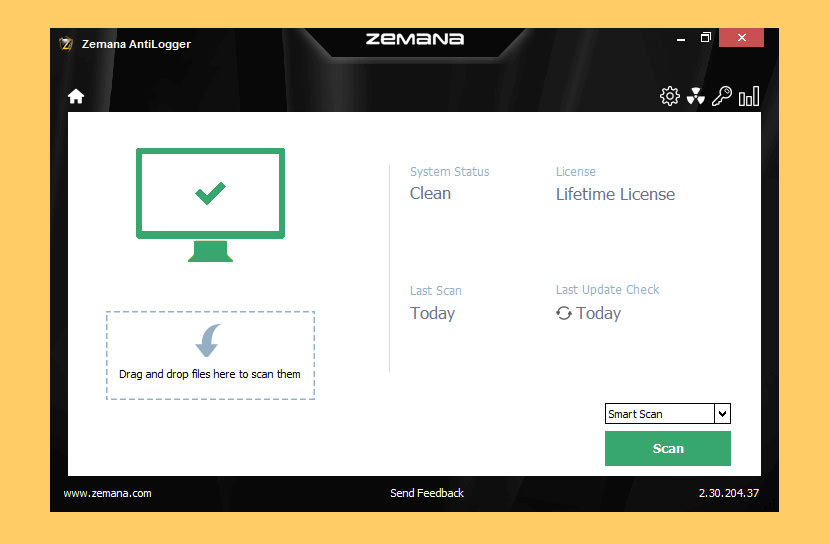Start the green Scan button

[667, 448]
